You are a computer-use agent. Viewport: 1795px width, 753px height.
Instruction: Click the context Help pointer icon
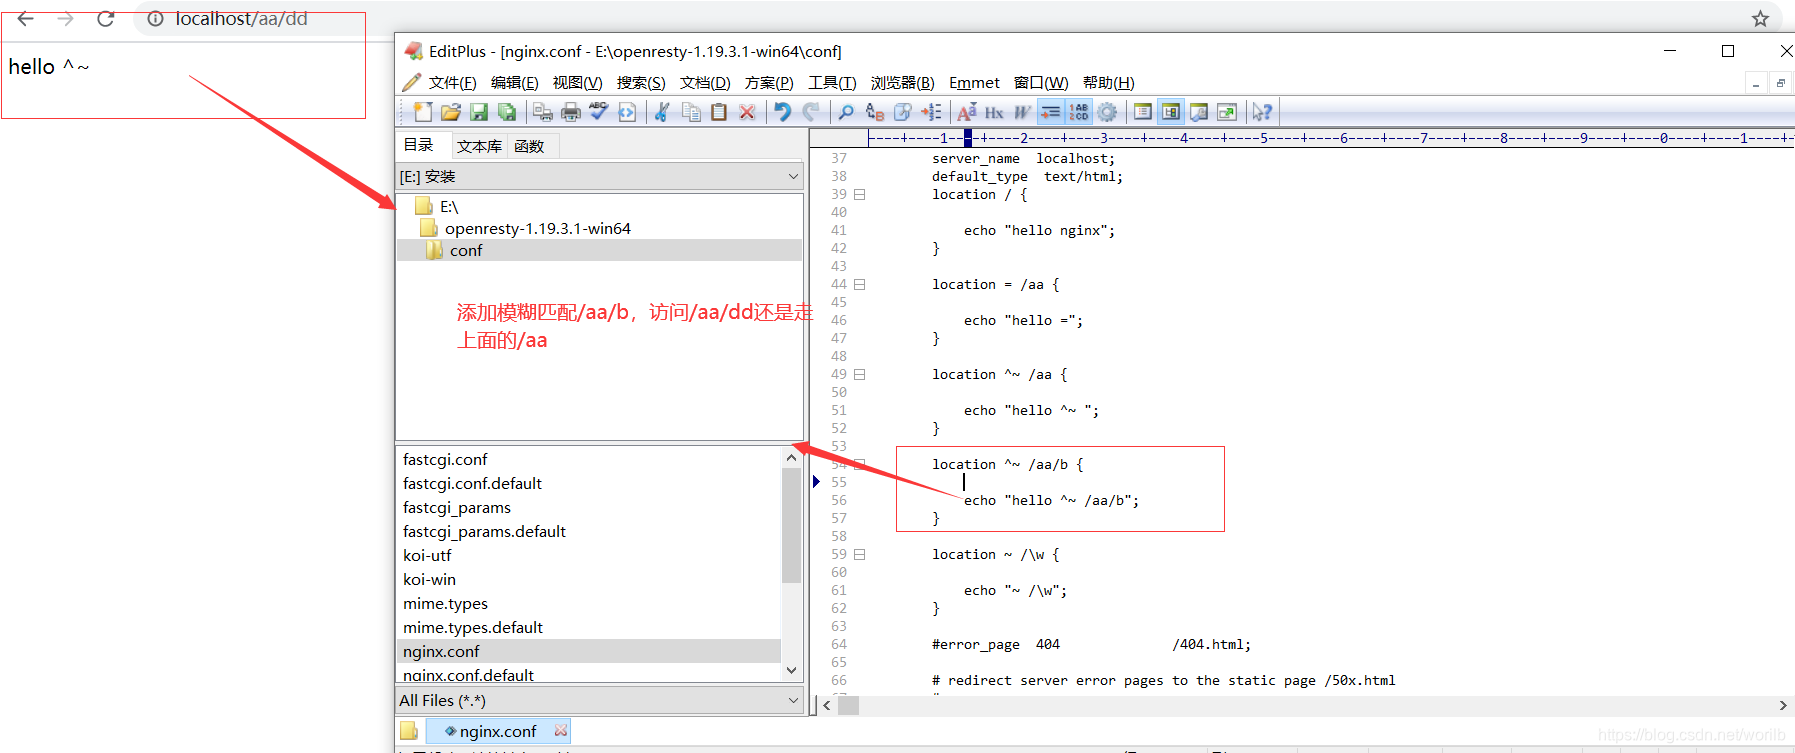pos(1262,112)
